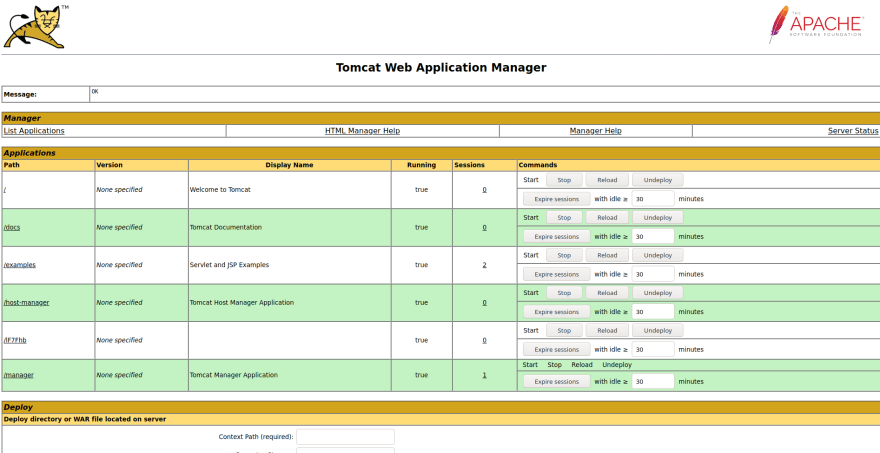
Task: Click the Context Path (required) input
Action: (x=345, y=437)
